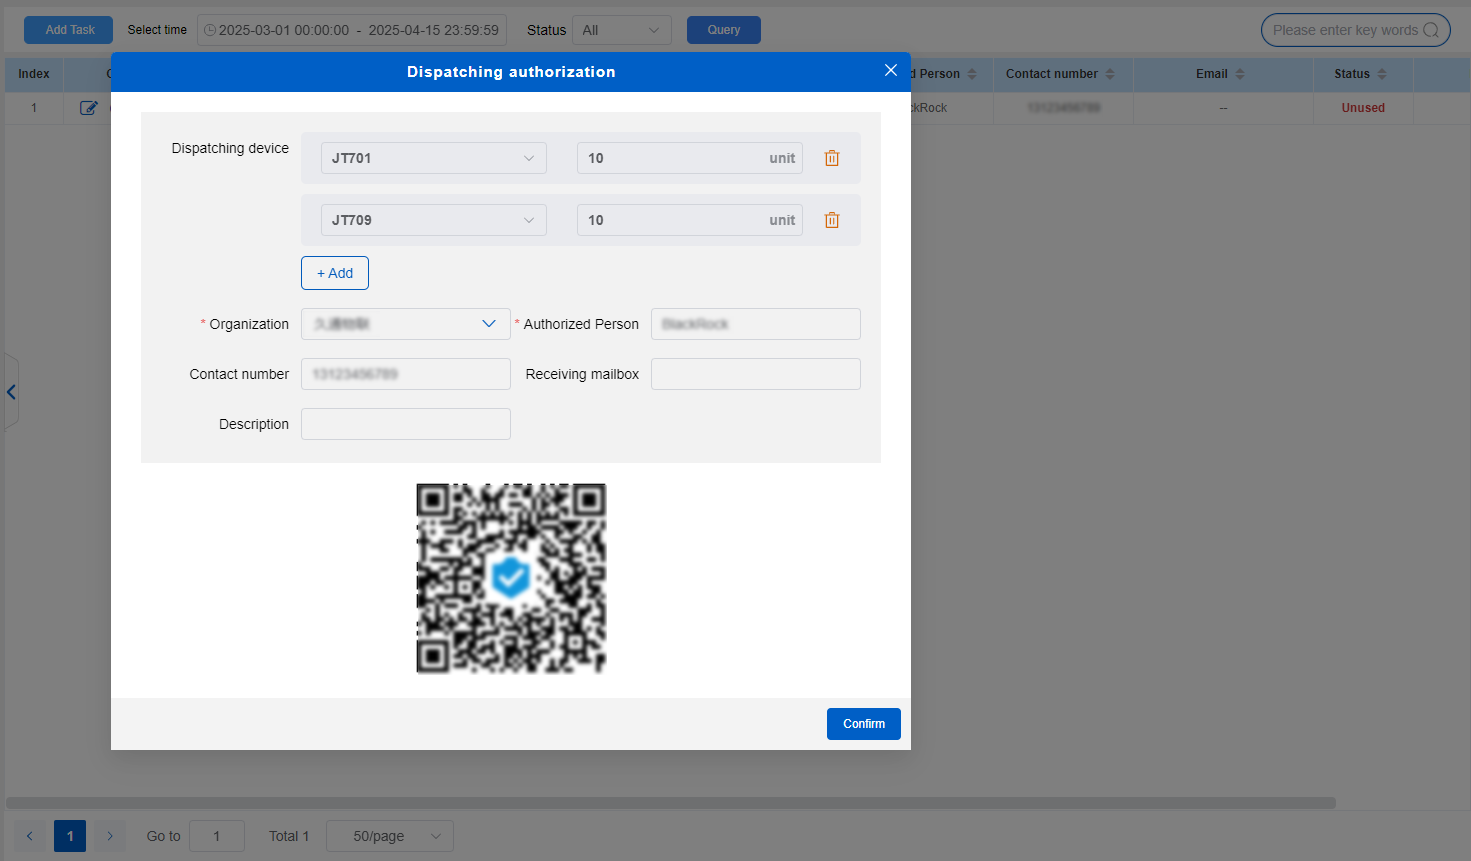Change the 50/page page size selector

389,836
